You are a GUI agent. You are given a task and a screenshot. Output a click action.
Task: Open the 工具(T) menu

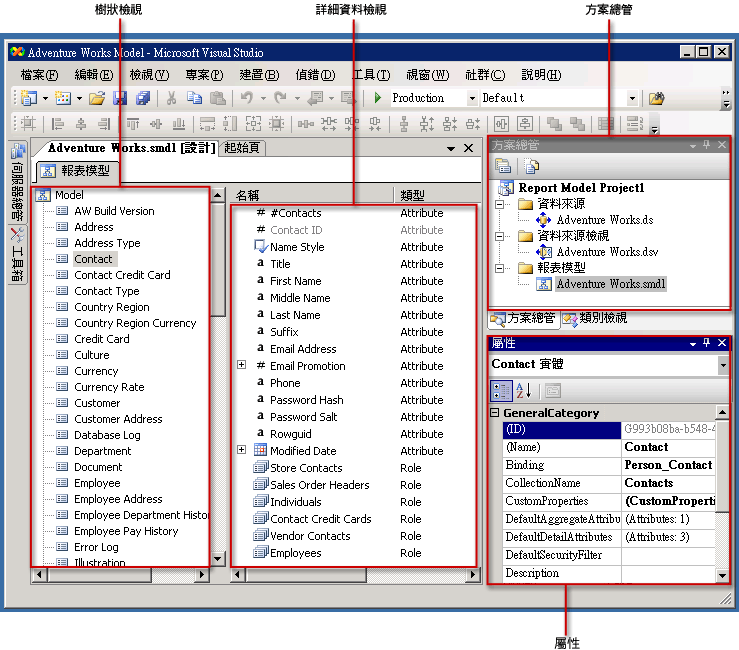tap(371, 74)
